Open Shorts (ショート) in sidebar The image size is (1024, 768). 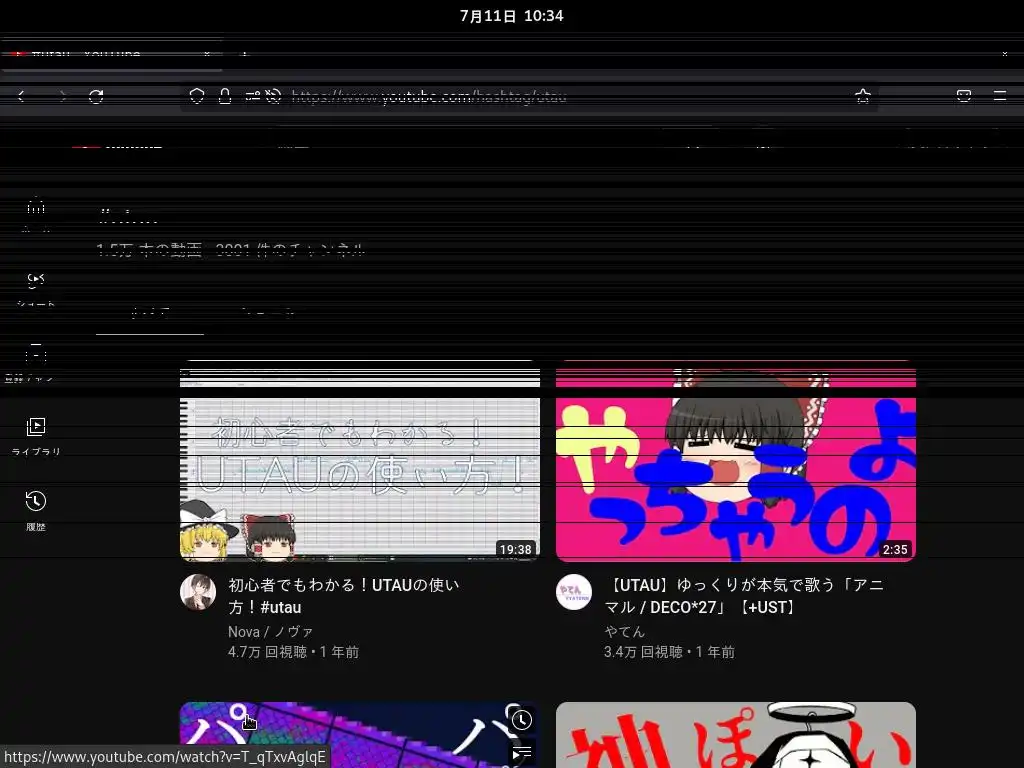click(x=36, y=289)
